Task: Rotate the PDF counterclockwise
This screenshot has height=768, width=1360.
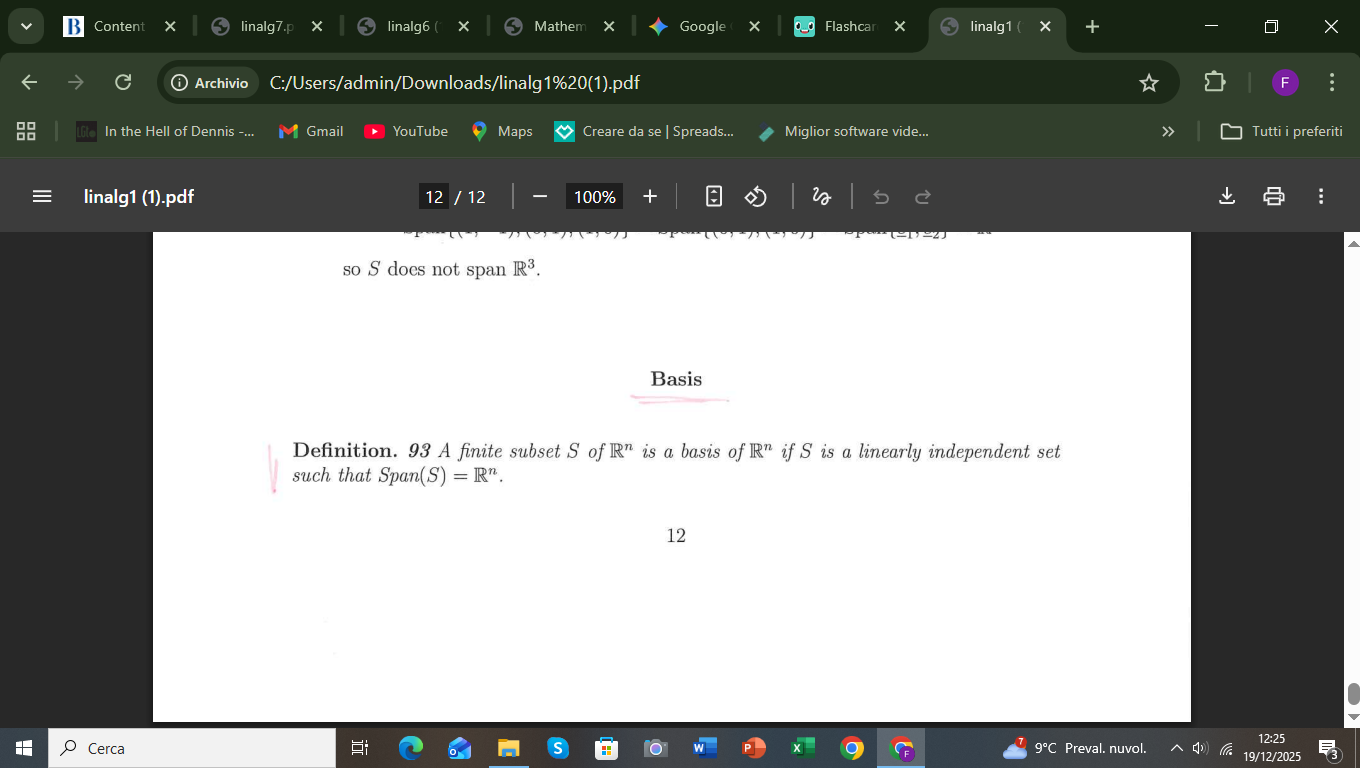Action: coord(756,197)
